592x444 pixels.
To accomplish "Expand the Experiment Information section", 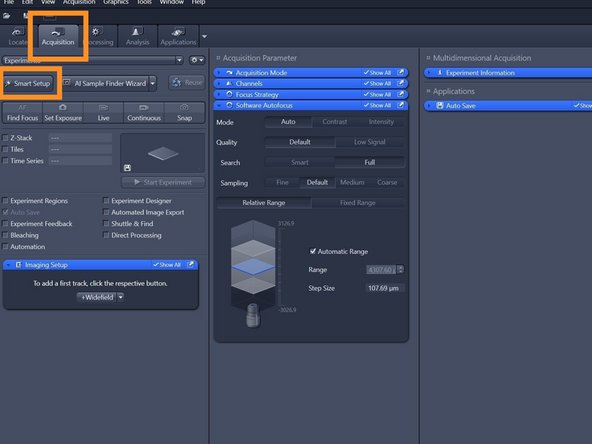I will tap(430, 73).
